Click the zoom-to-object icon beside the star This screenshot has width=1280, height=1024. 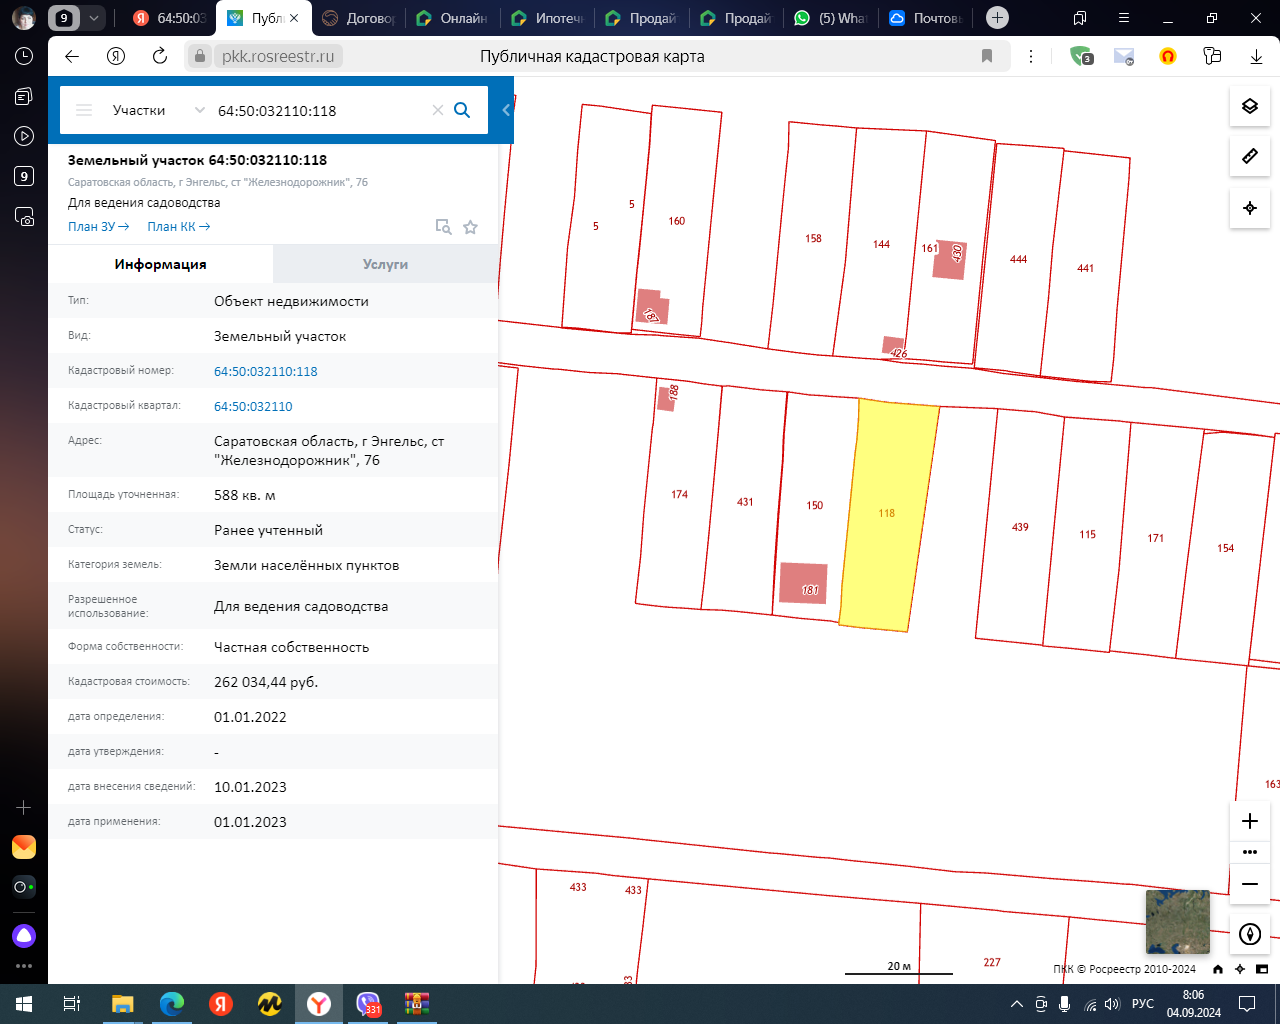click(443, 227)
